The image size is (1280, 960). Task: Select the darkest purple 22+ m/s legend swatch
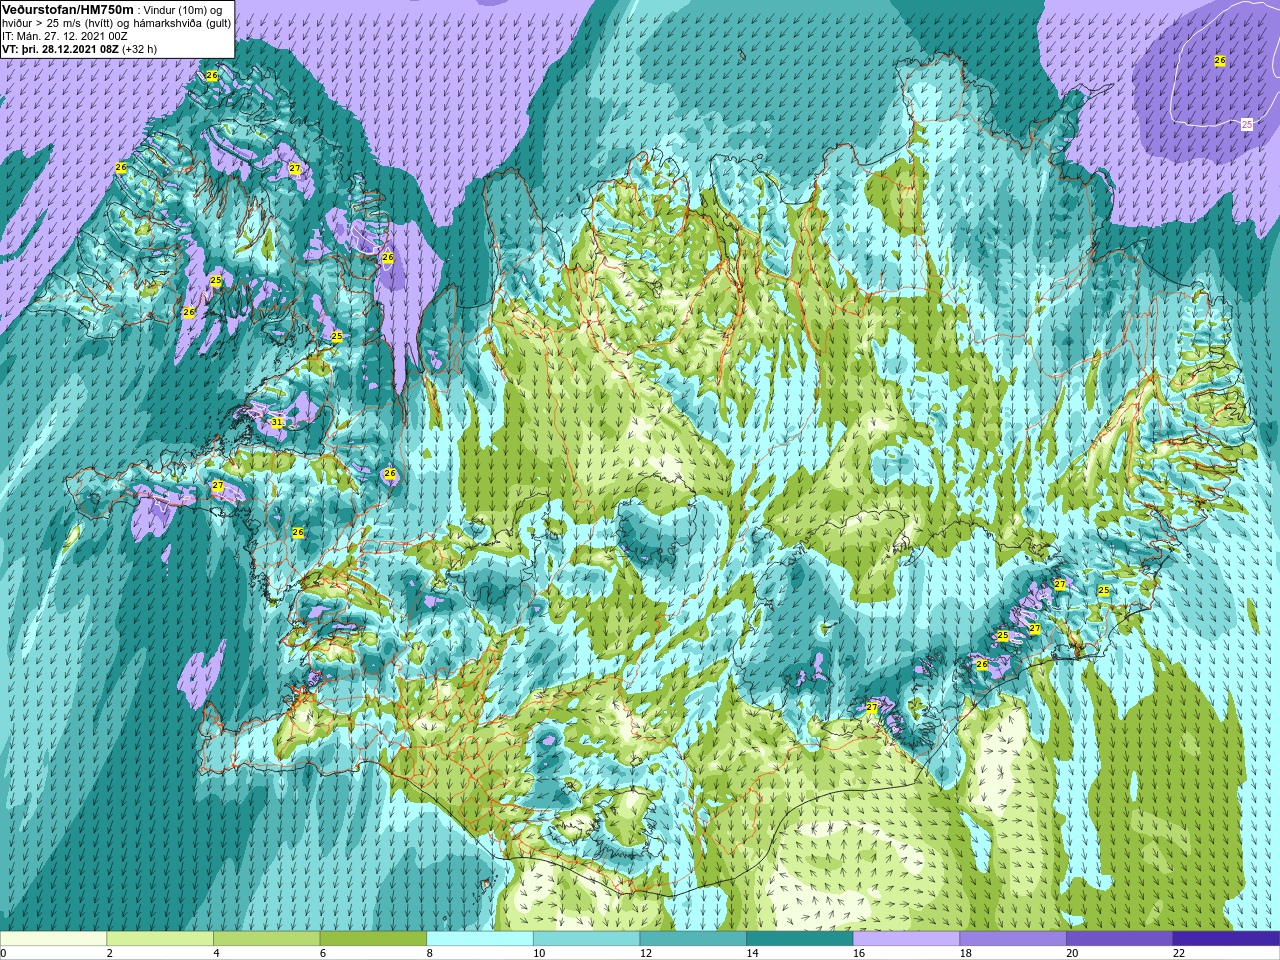pos(1226,938)
